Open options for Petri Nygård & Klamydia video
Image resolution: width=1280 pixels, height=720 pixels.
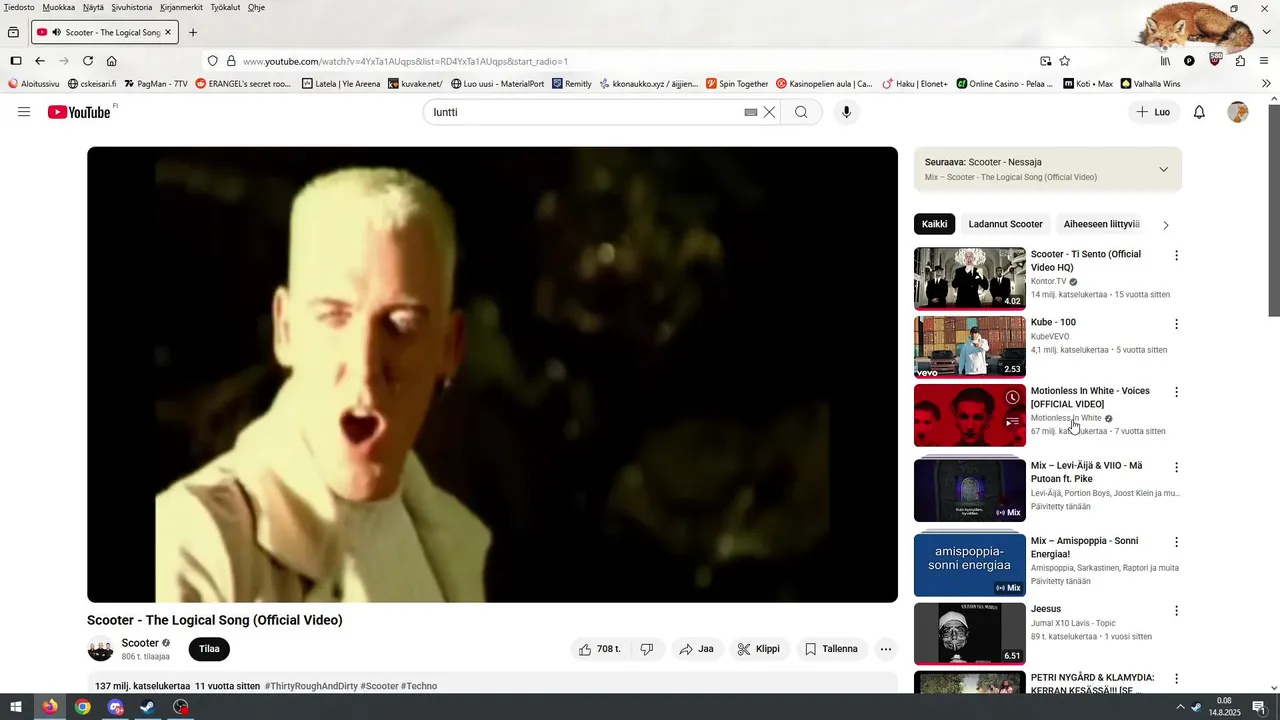tap(1176, 679)
